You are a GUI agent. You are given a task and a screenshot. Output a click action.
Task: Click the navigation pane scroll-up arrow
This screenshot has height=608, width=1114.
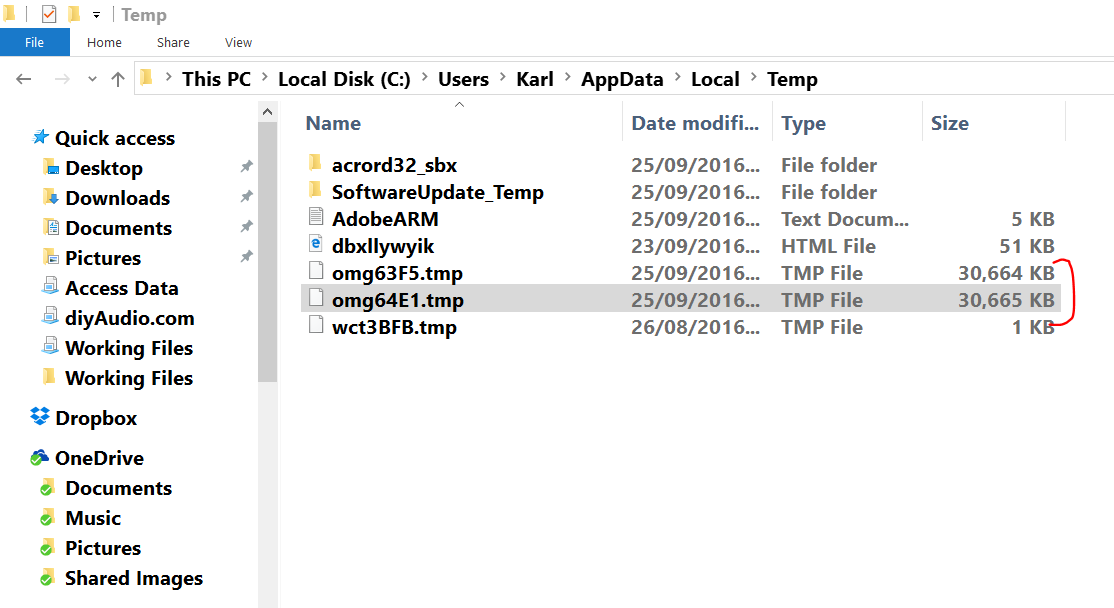click(x=267, y=112)
